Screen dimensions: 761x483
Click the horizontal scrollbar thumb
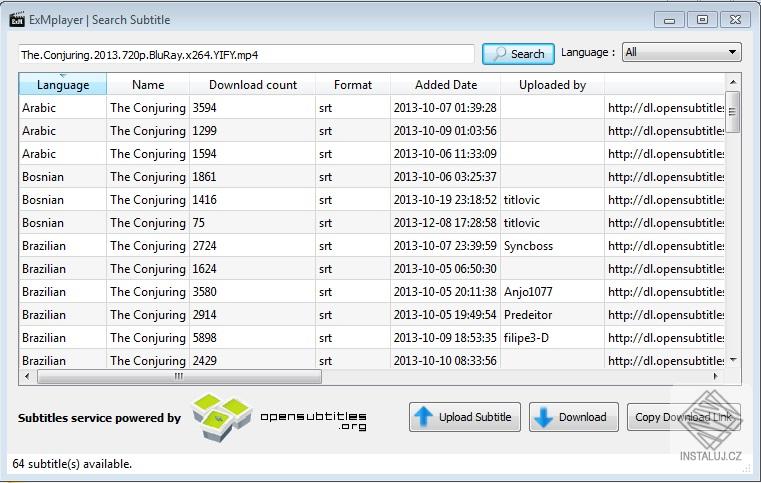pos(179,376)
